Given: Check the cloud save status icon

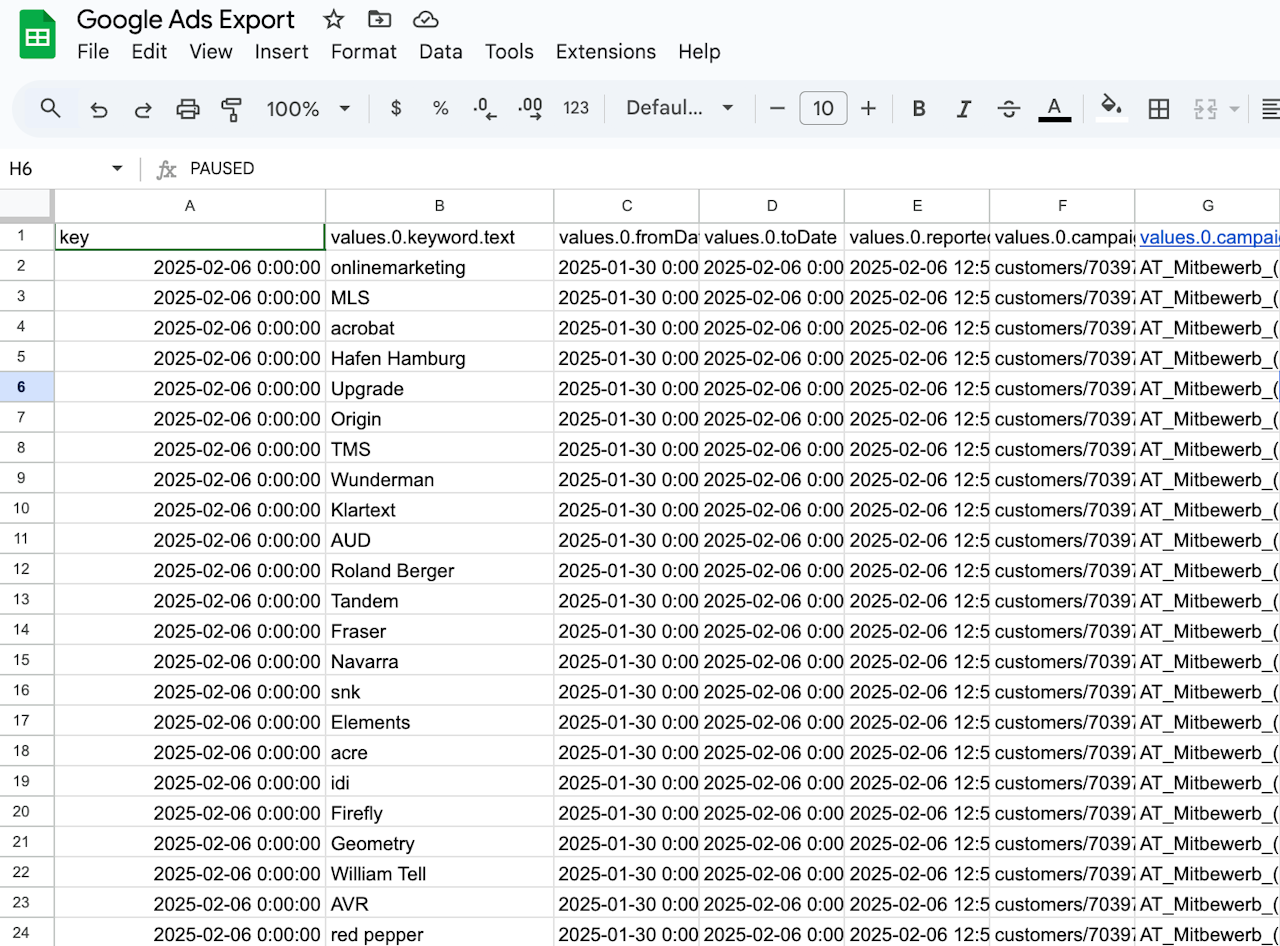Looking at the screenshot, I should [425, 20].
